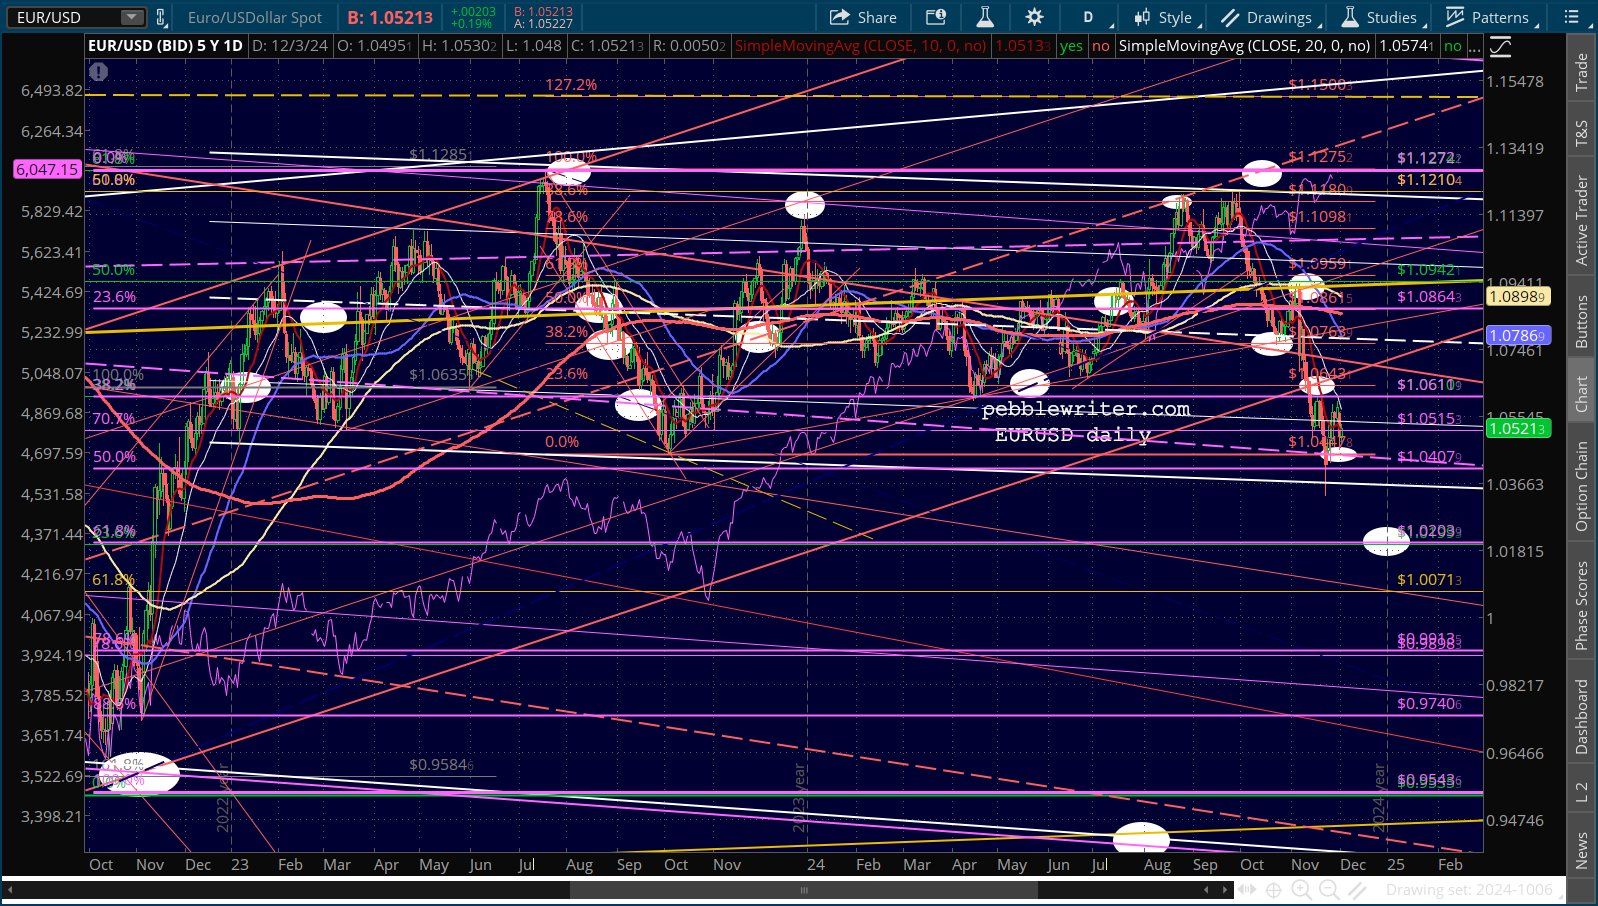Viewport: 1598px width, 906px height.
Task: Click the 1.07869 blue price bubble
Action: click(x=1518, y=336)
